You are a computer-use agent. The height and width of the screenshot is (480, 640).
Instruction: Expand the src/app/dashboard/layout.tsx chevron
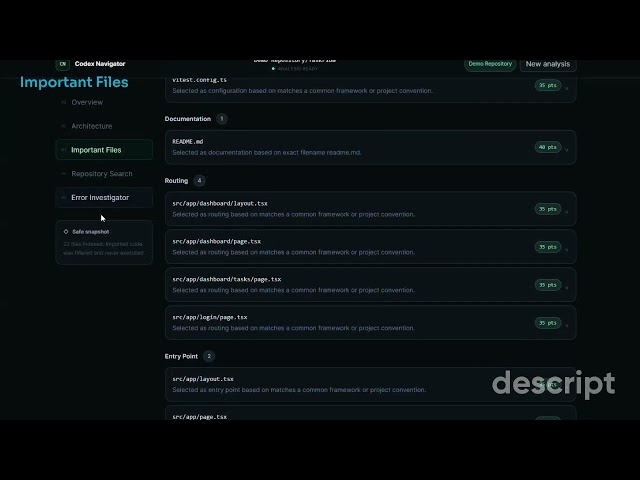[567, 211]
